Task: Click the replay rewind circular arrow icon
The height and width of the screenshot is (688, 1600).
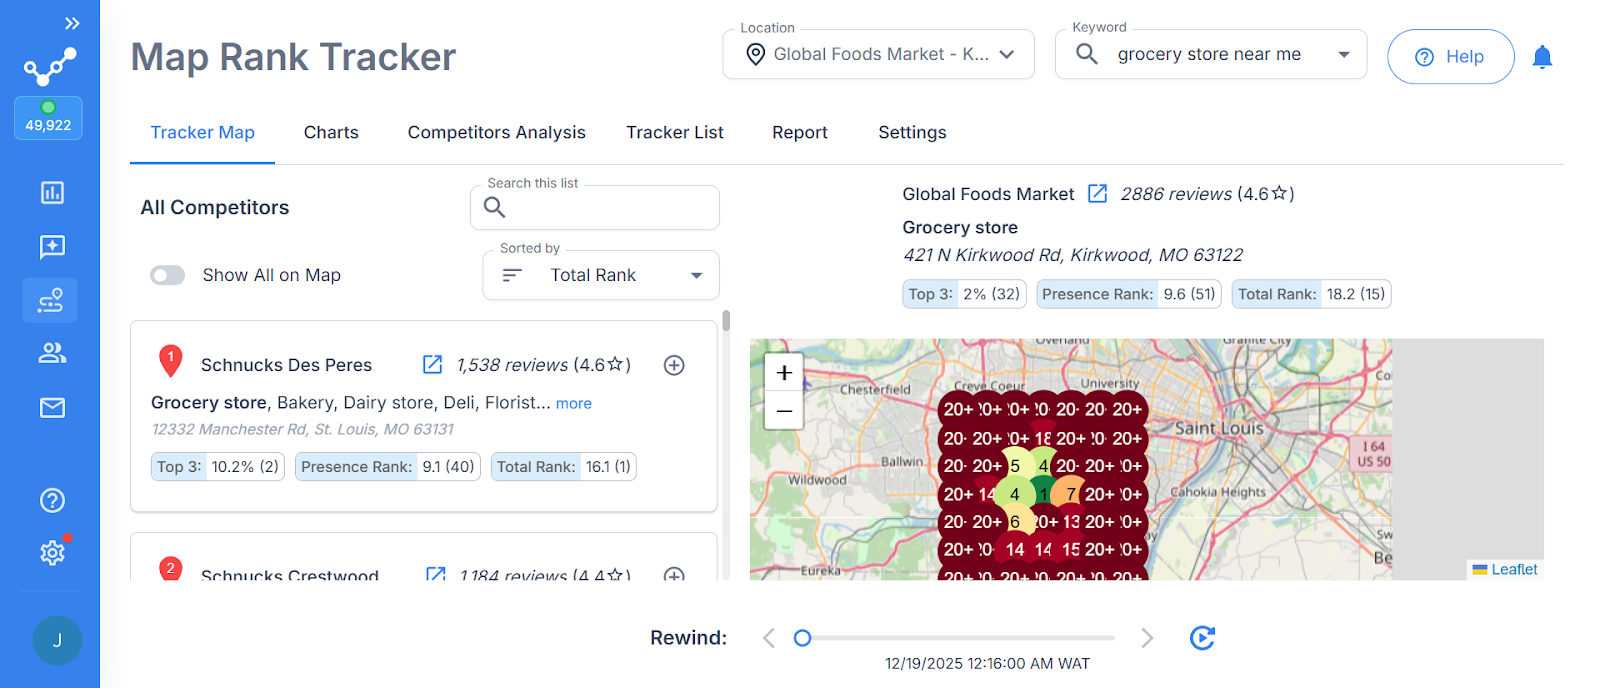Action: point(1202,638)
